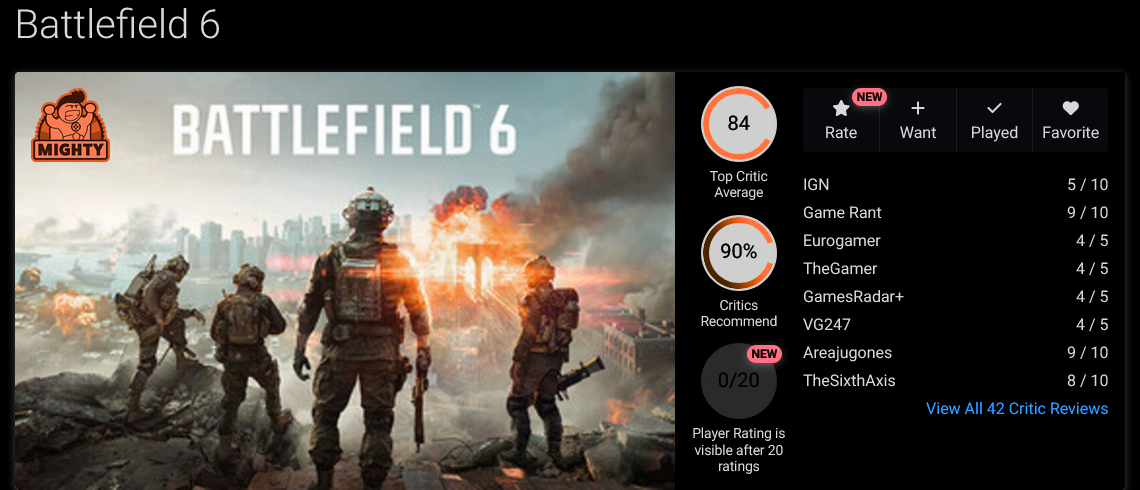Open the GamesRadar+ review
Viewport: 1140px width, 490px height.
point(955,297)
